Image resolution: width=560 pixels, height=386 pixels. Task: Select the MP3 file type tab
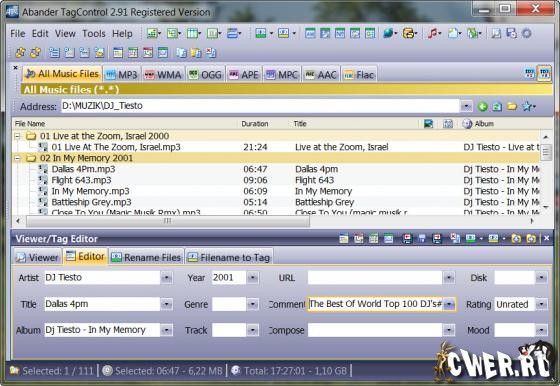click(122, 75)
